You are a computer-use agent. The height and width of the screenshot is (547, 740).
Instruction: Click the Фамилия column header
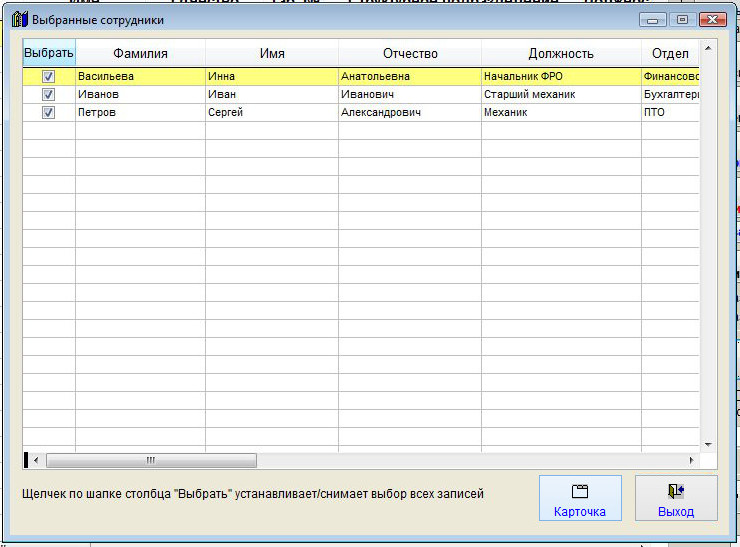point(140,53)
